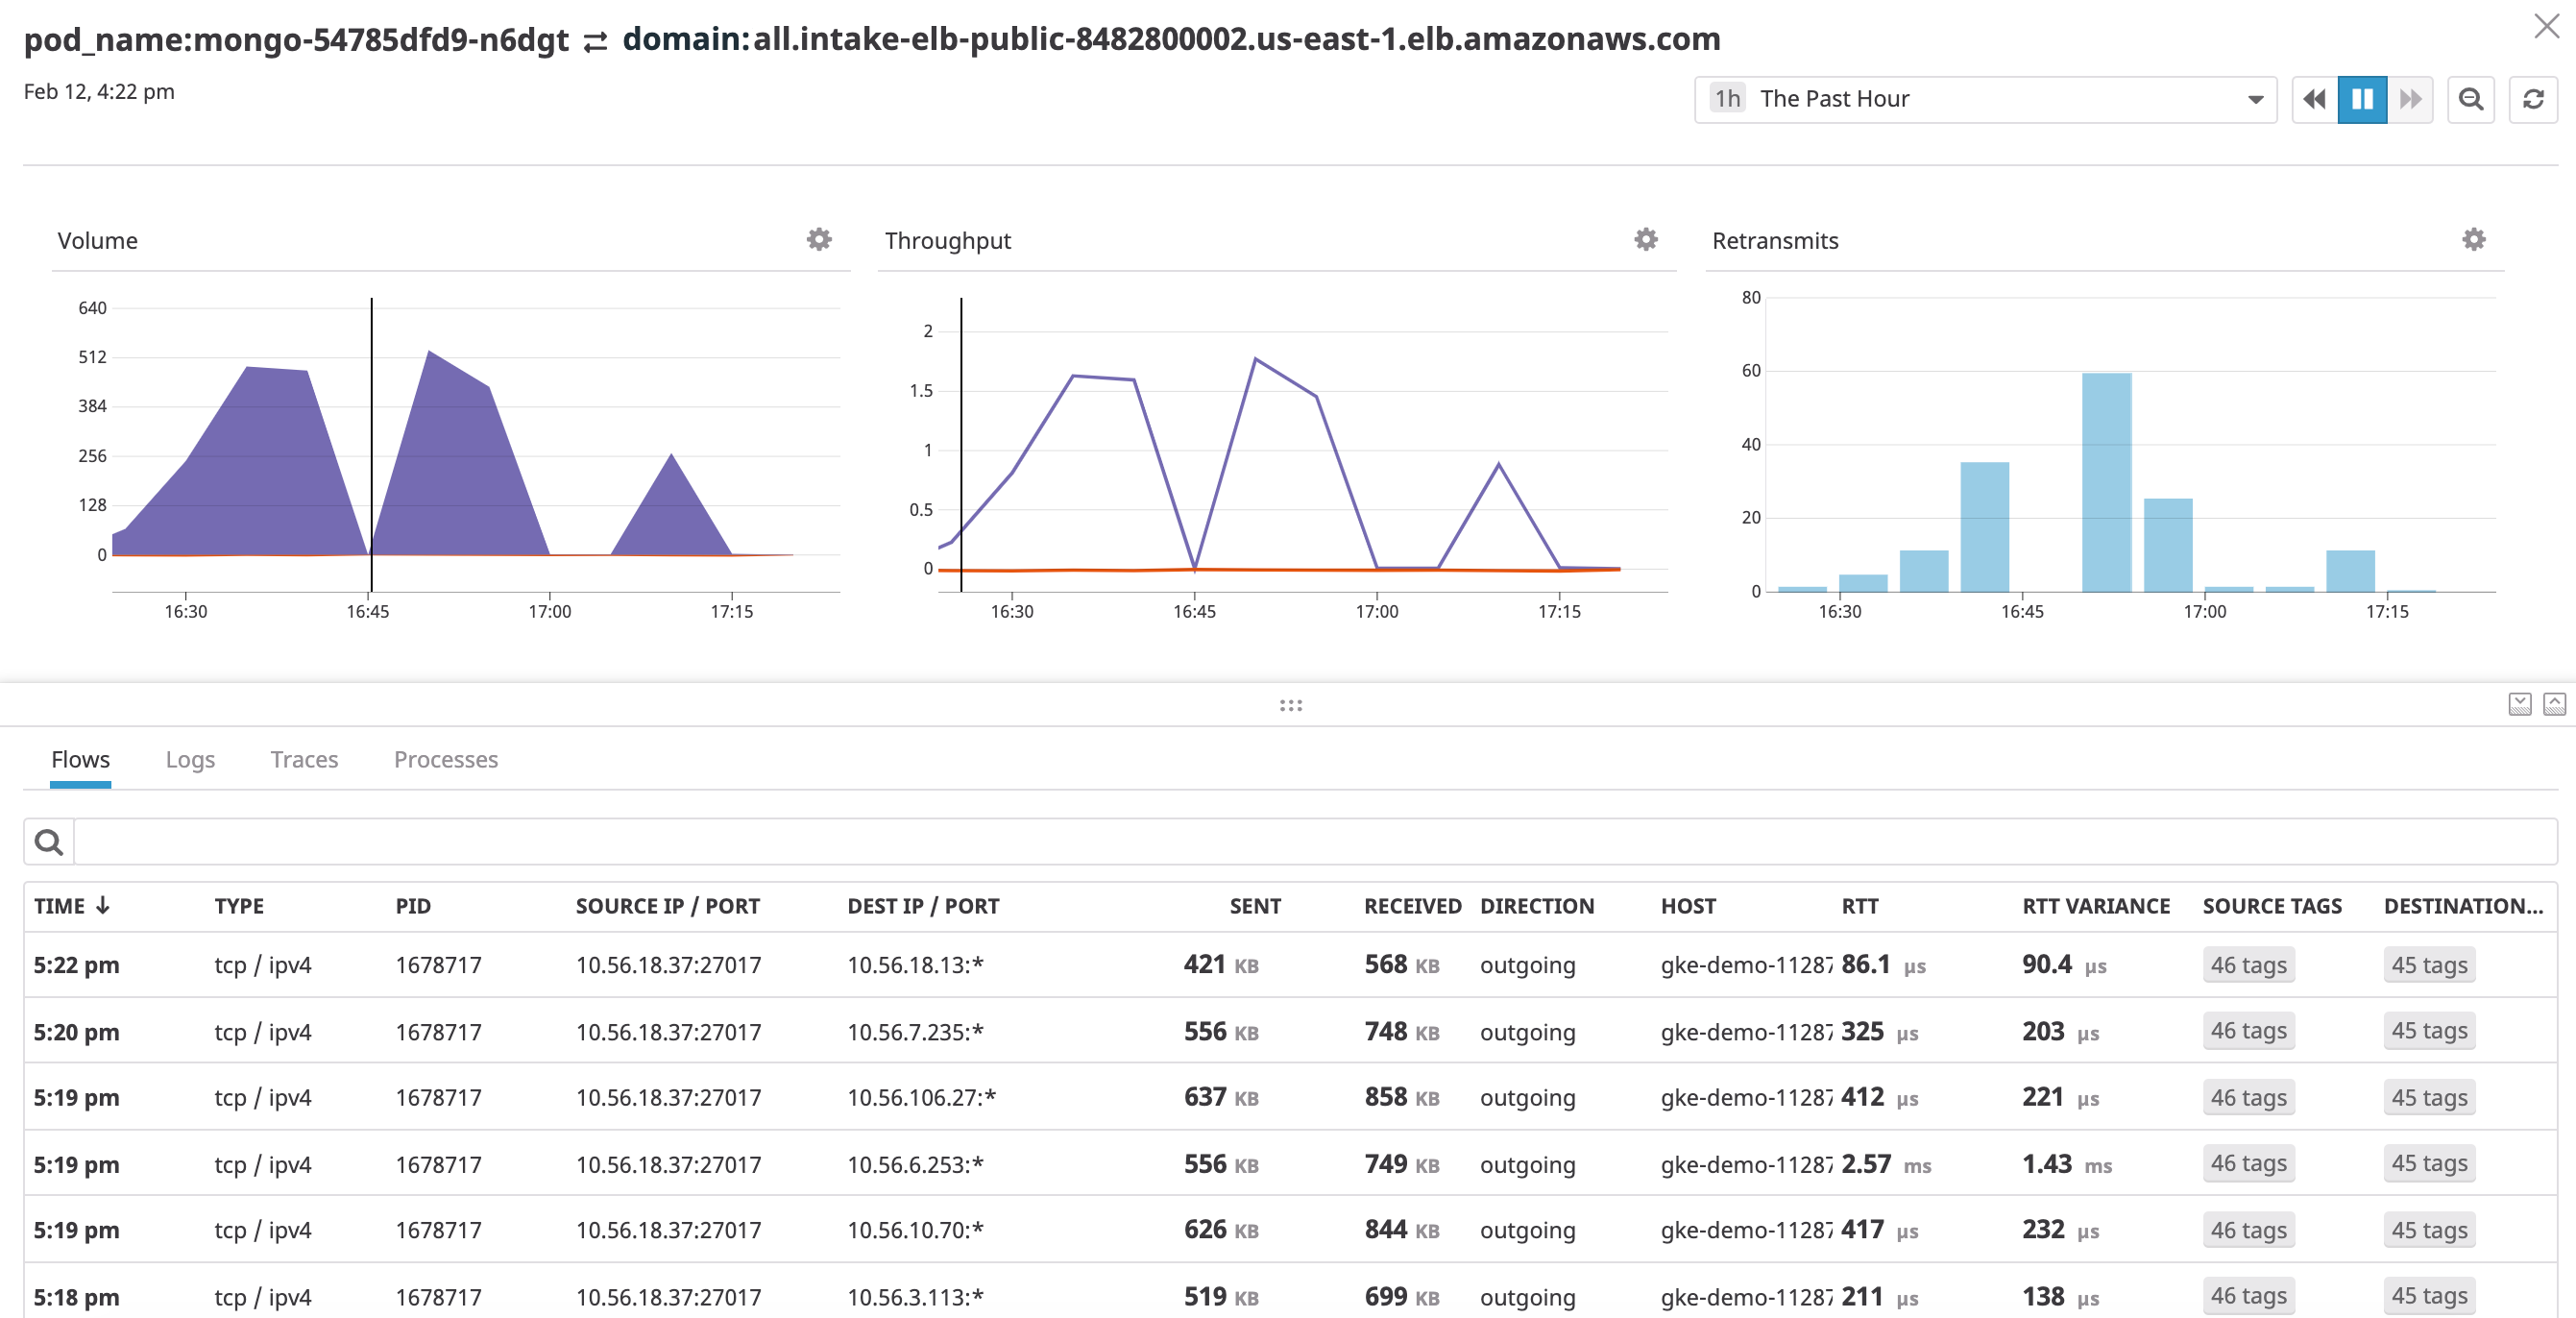Click the flow search input field
The image size is (2576, 1318).
click(1300, 841)
